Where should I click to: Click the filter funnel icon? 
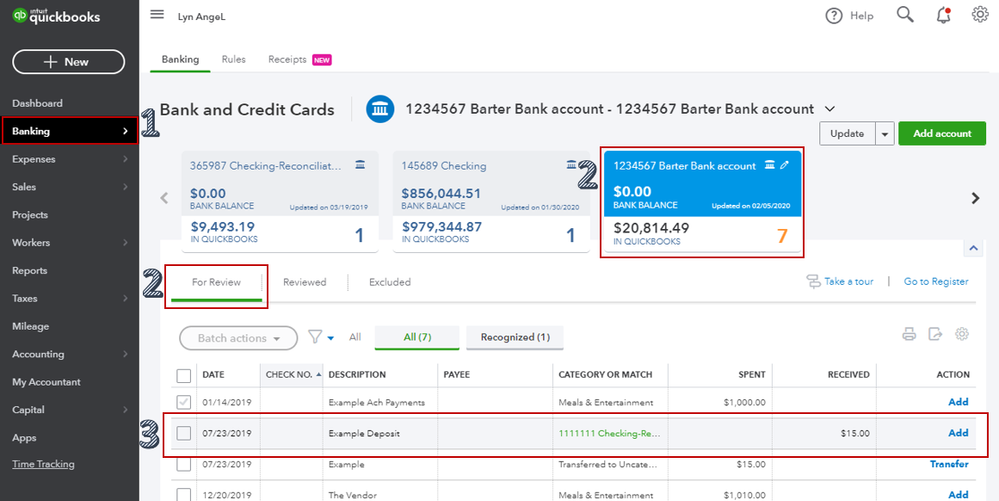coord(315,337)
